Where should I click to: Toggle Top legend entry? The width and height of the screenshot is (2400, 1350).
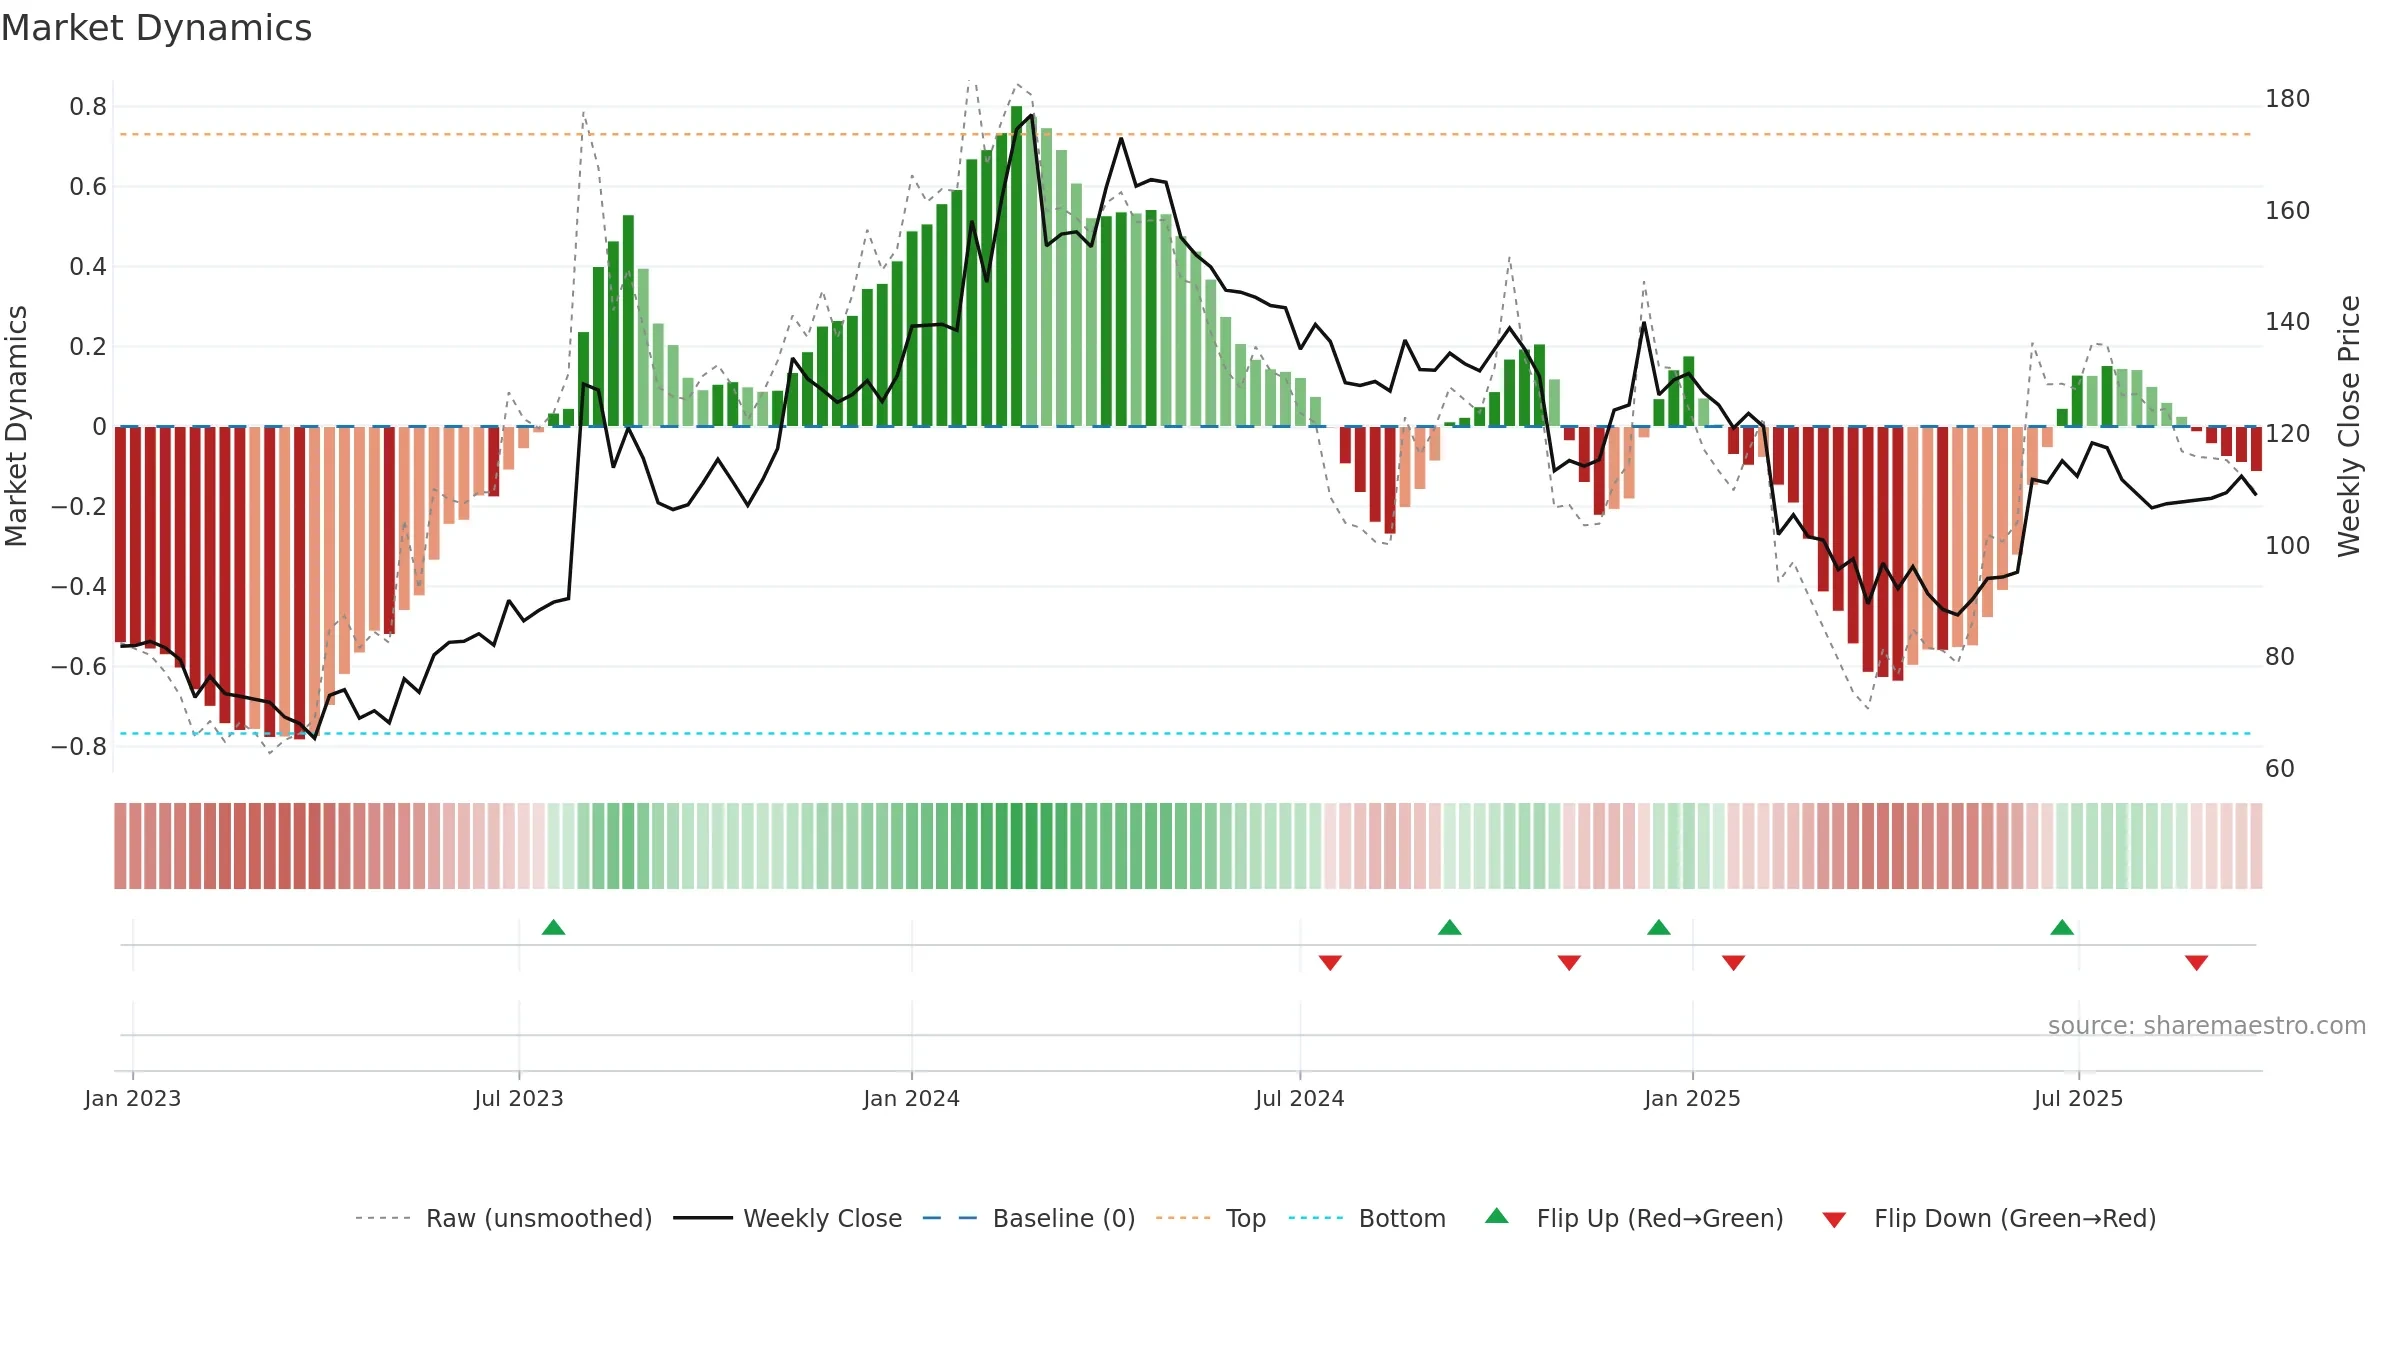[x=1210, y=1218]
